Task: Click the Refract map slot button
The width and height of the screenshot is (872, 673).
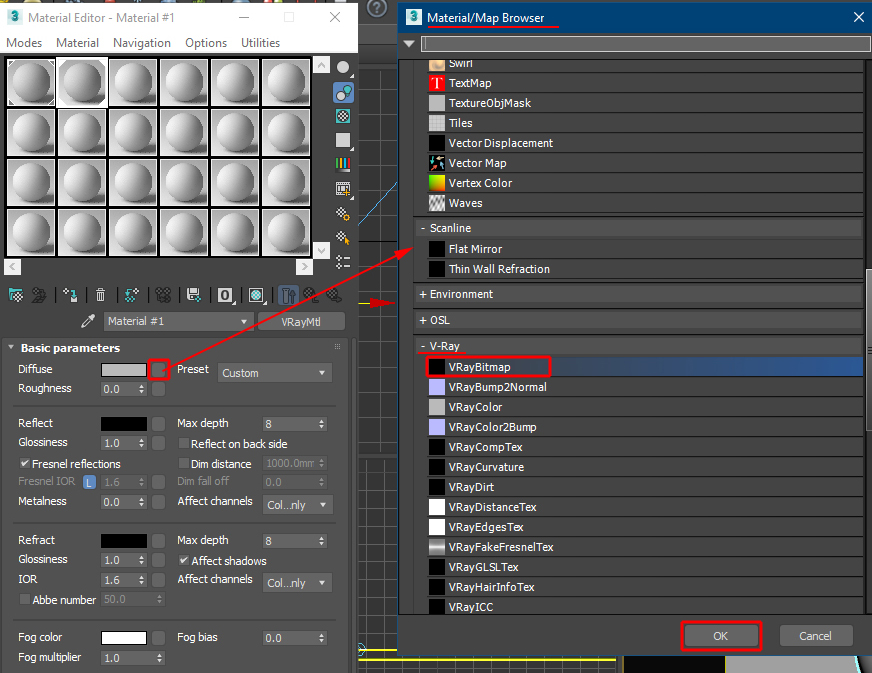Action: coord(159,541)
